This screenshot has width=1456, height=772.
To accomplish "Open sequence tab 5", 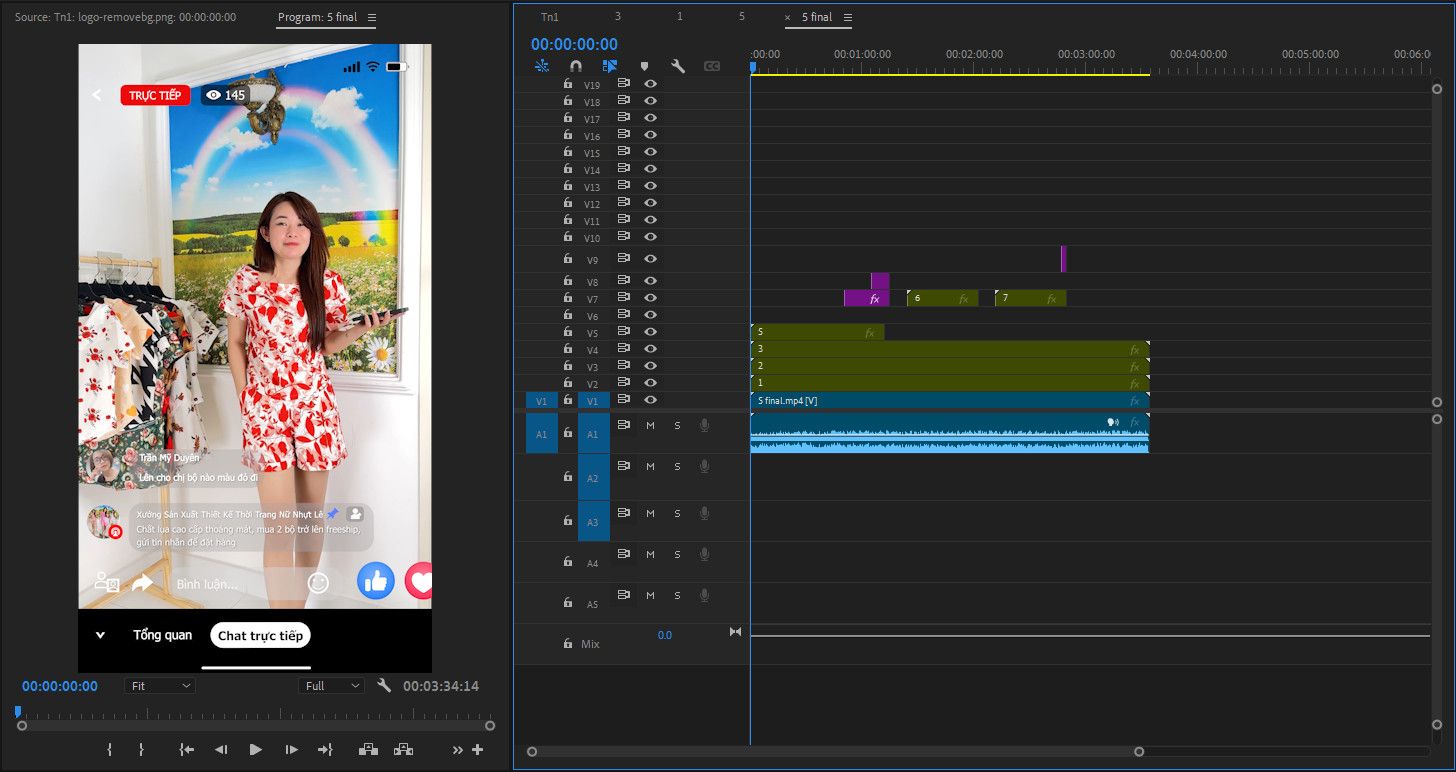I will click(741, 17).
